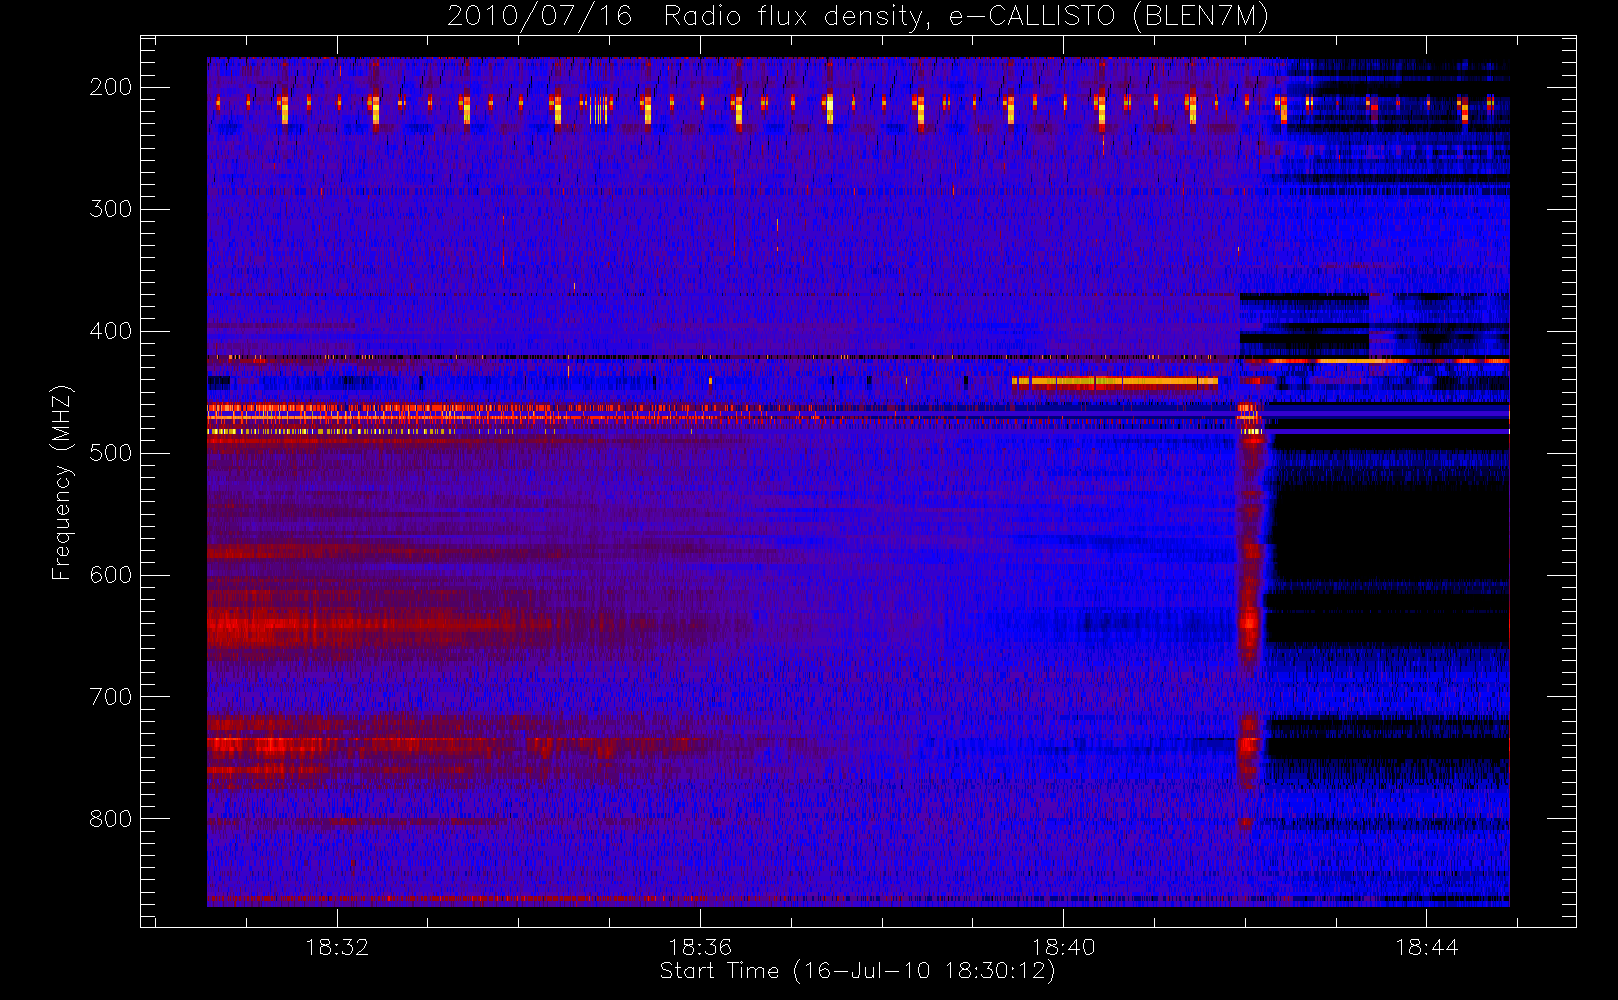Click the 800 frequency tick label
Screen dimensions: 1618x1000
tap(111, 819)
